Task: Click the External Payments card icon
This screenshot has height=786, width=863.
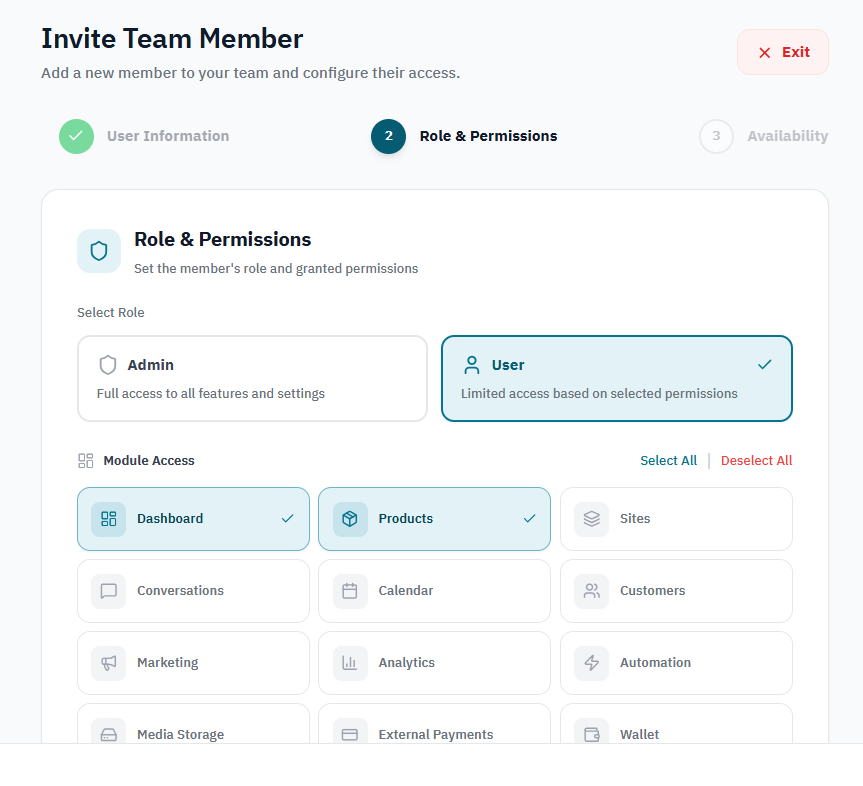Action: click(349, 734)
